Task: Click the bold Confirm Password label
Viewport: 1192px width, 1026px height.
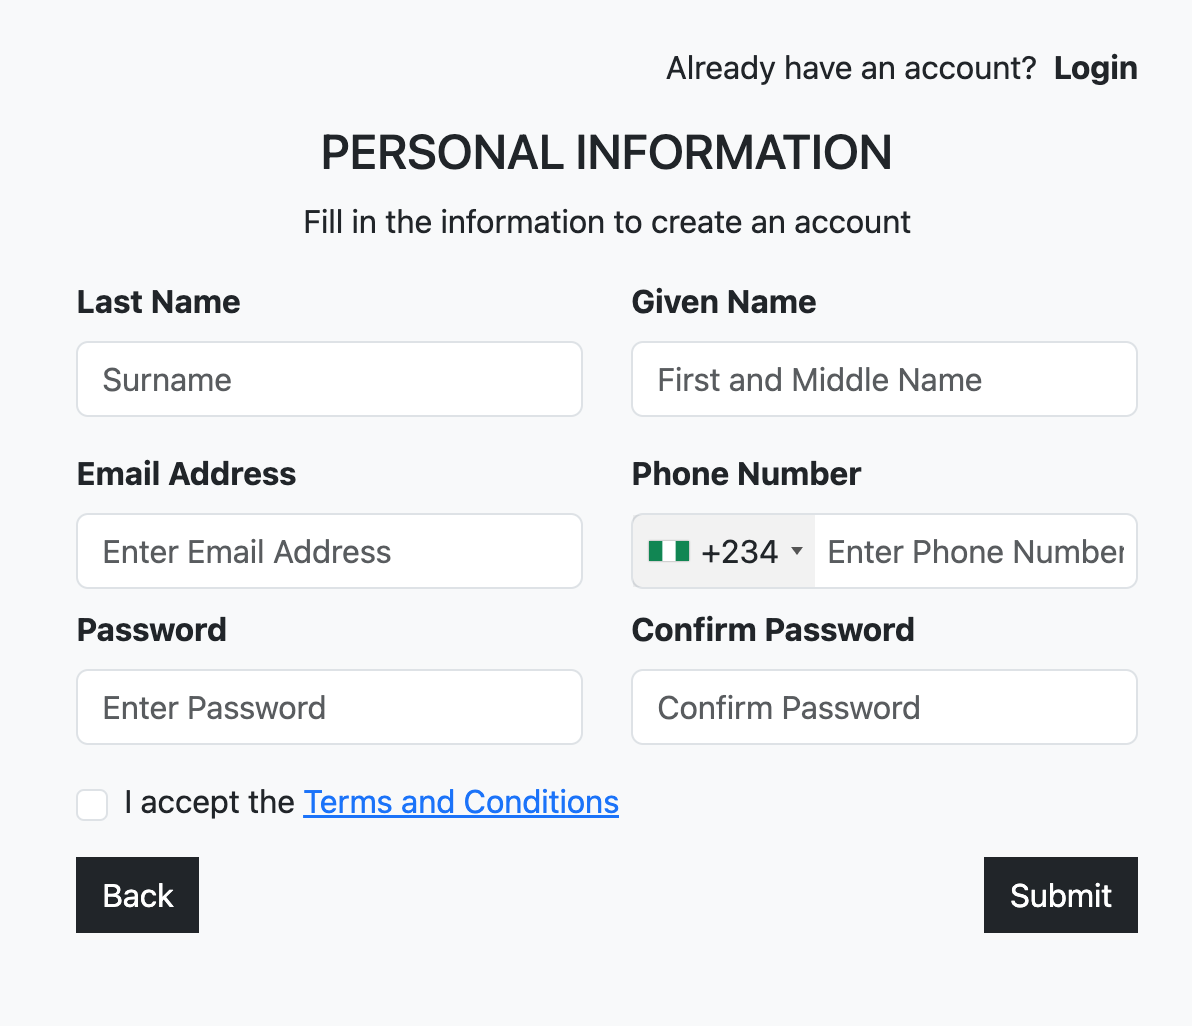Action: click(773, 630)
